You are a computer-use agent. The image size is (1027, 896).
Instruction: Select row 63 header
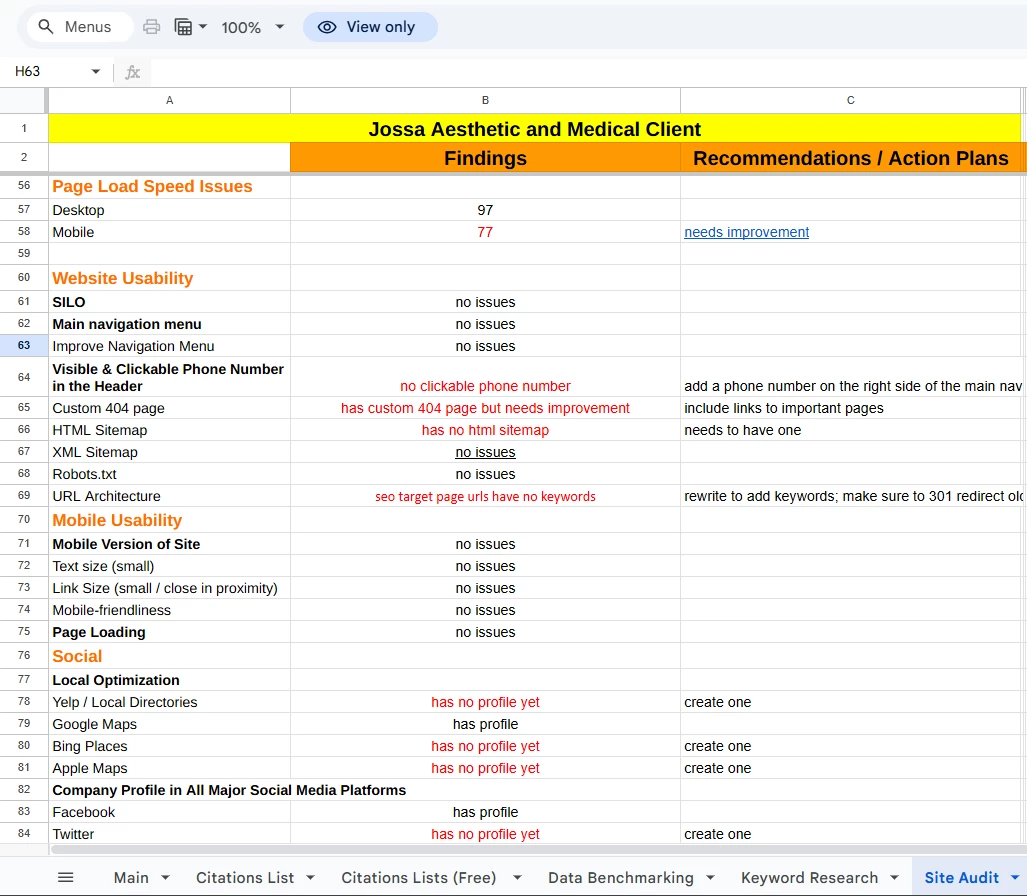pyautogui.click(x=24, y=346)
